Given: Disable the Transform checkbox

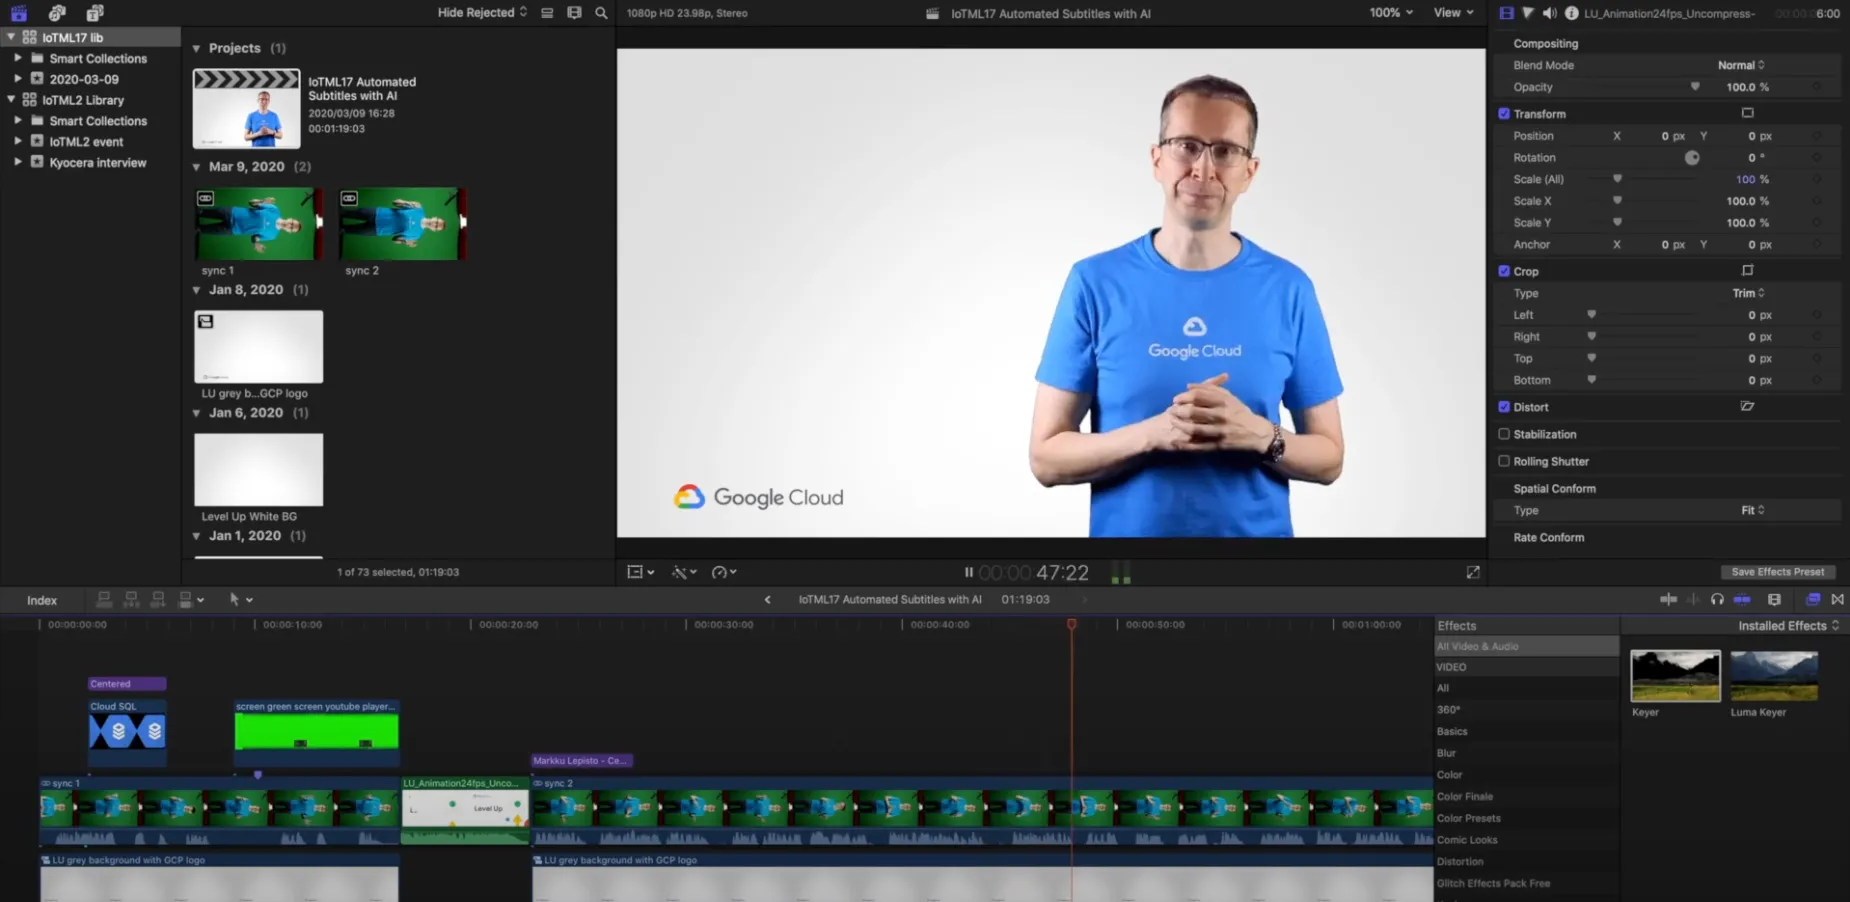Looking at the screenshot, I should click(1504, 114).
